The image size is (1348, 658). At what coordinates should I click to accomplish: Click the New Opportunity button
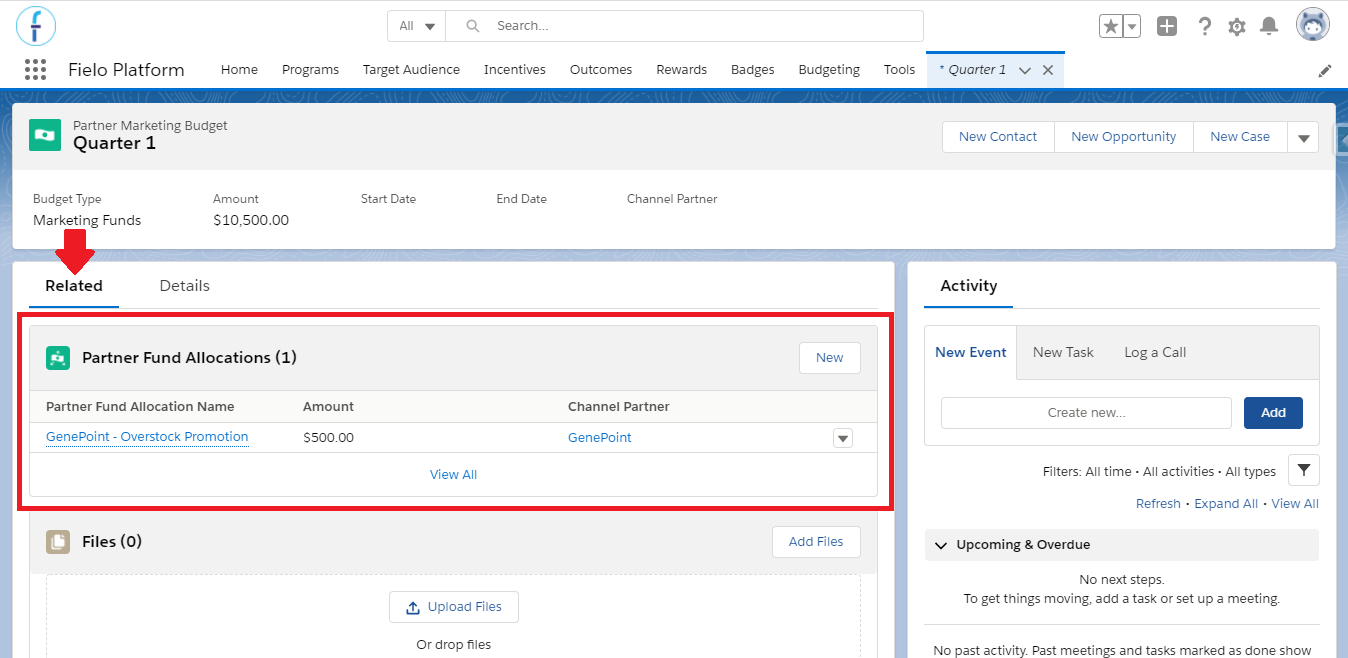(x=1124, y=137)
